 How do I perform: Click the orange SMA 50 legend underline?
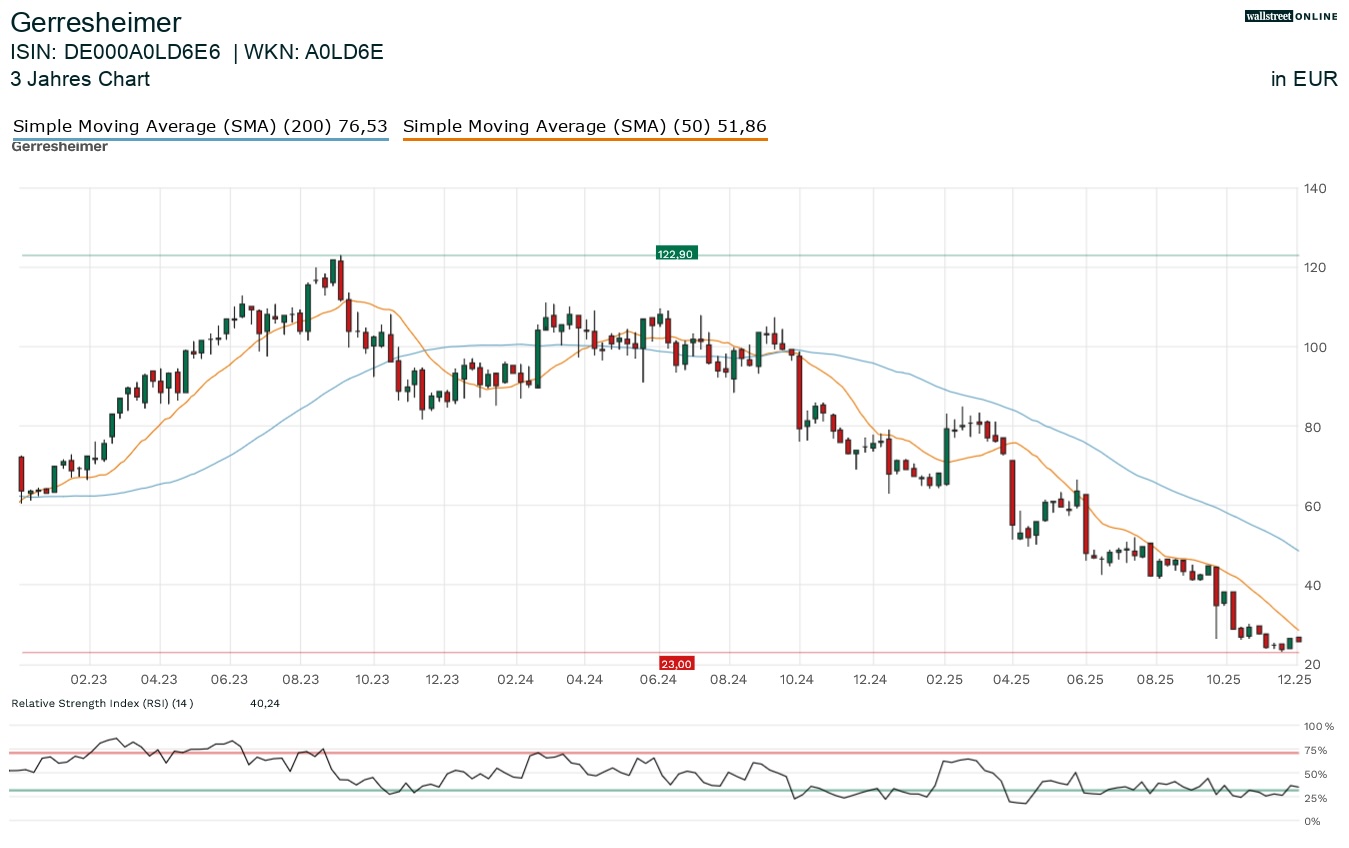(584, 139)
